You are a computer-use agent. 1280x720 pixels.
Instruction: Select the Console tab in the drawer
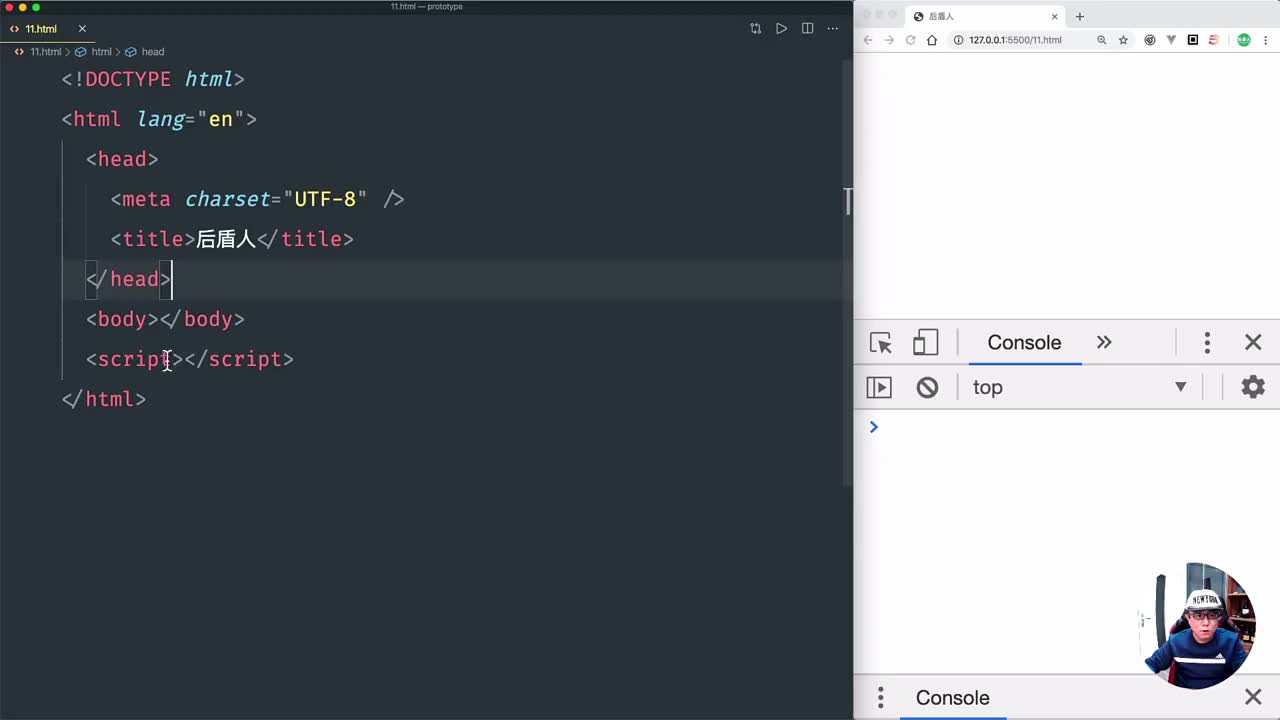952,698
